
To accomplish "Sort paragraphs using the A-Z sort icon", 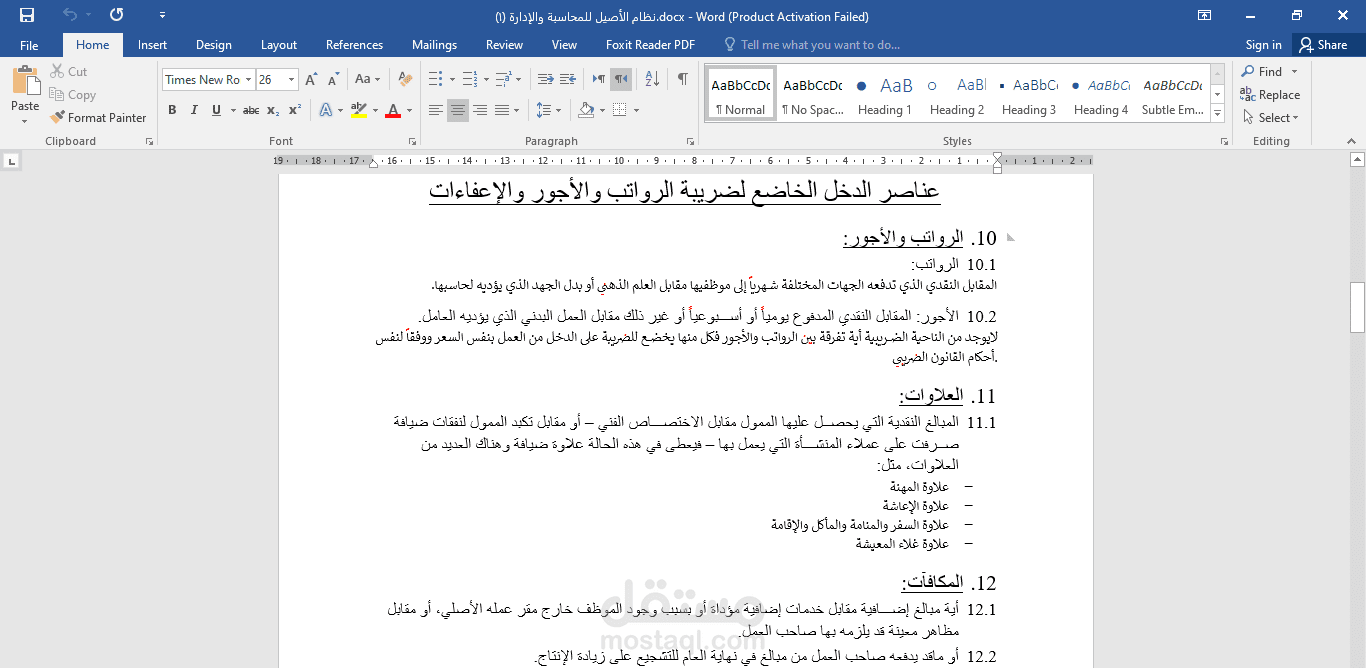I will (x=651, y=79).
